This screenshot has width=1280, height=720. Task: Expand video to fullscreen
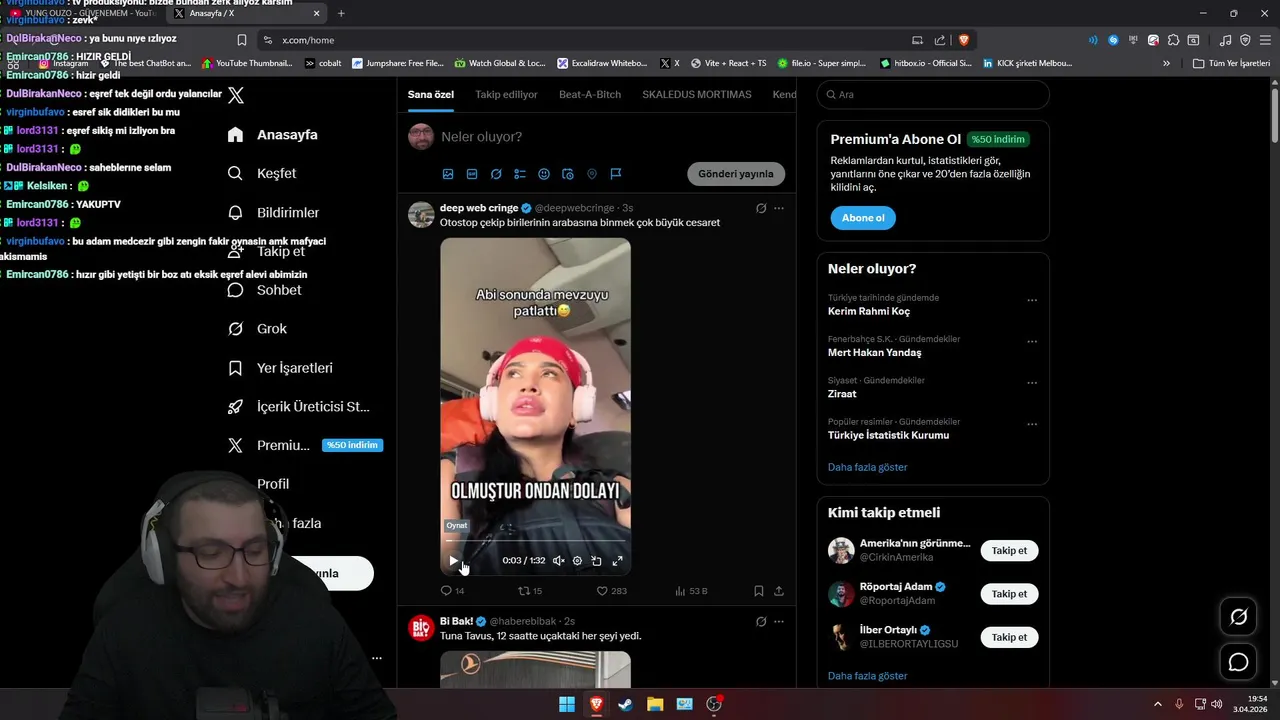617,561
